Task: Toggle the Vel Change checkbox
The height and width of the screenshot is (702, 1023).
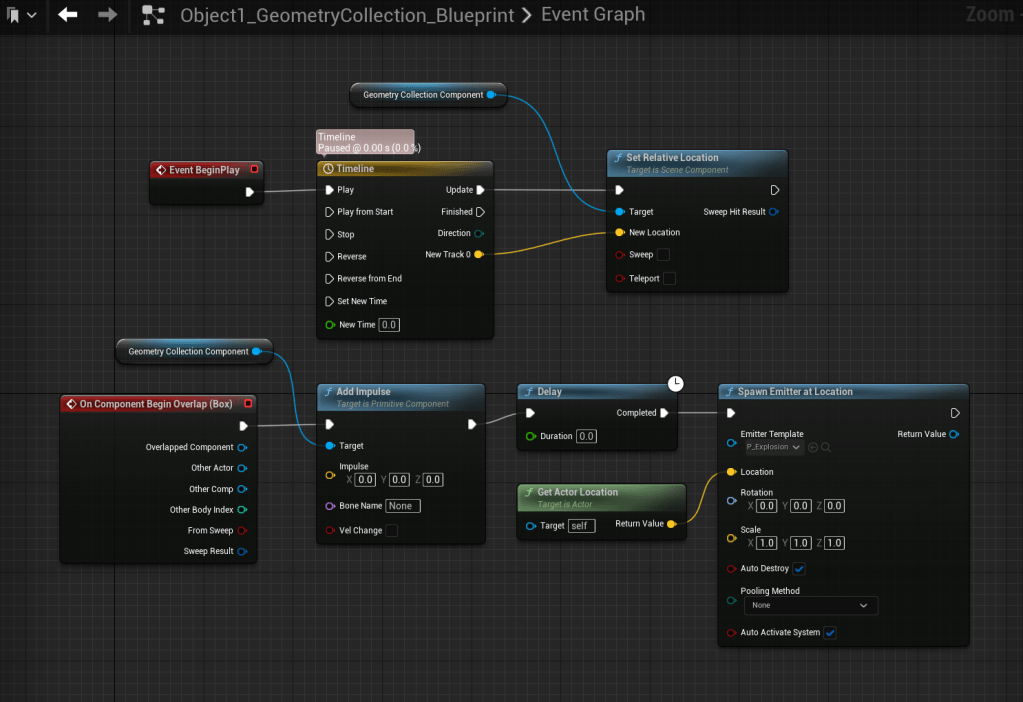Action: click(x=392, y=530)
